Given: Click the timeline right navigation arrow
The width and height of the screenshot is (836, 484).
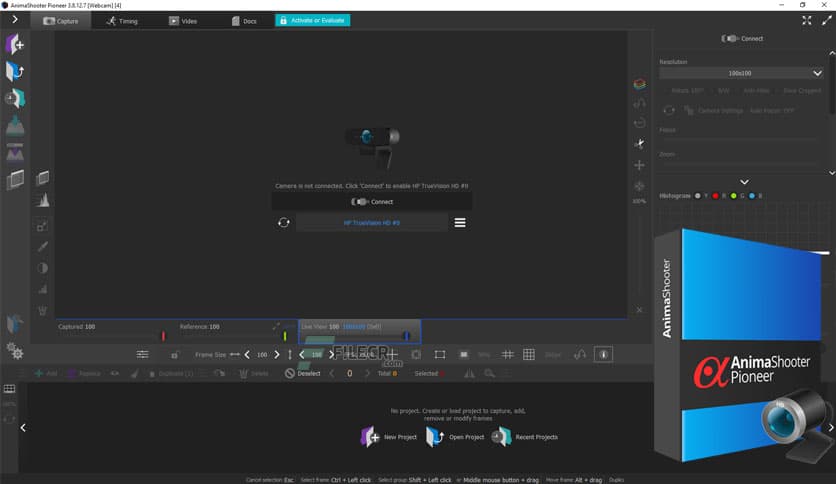Looking at the screenshot, I should [831, 427].
